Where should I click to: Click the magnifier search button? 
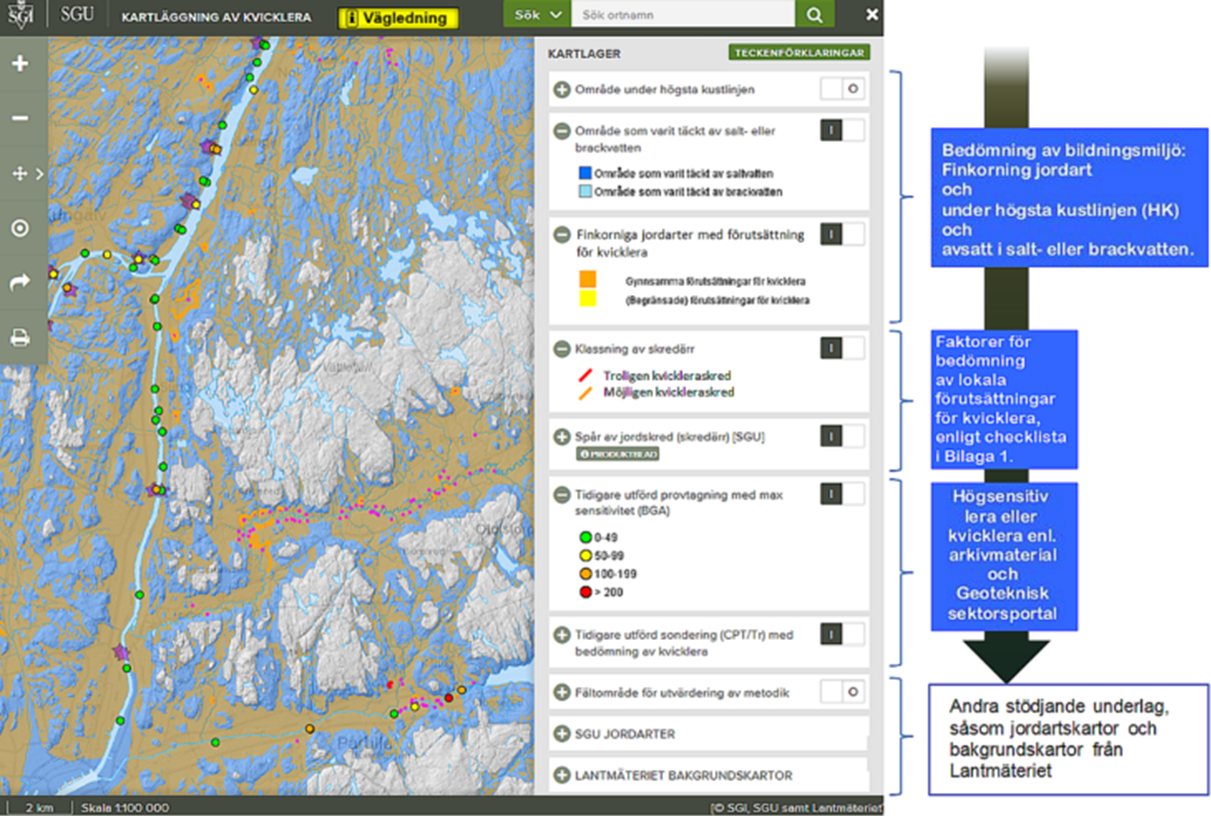[x=815, y=15]
